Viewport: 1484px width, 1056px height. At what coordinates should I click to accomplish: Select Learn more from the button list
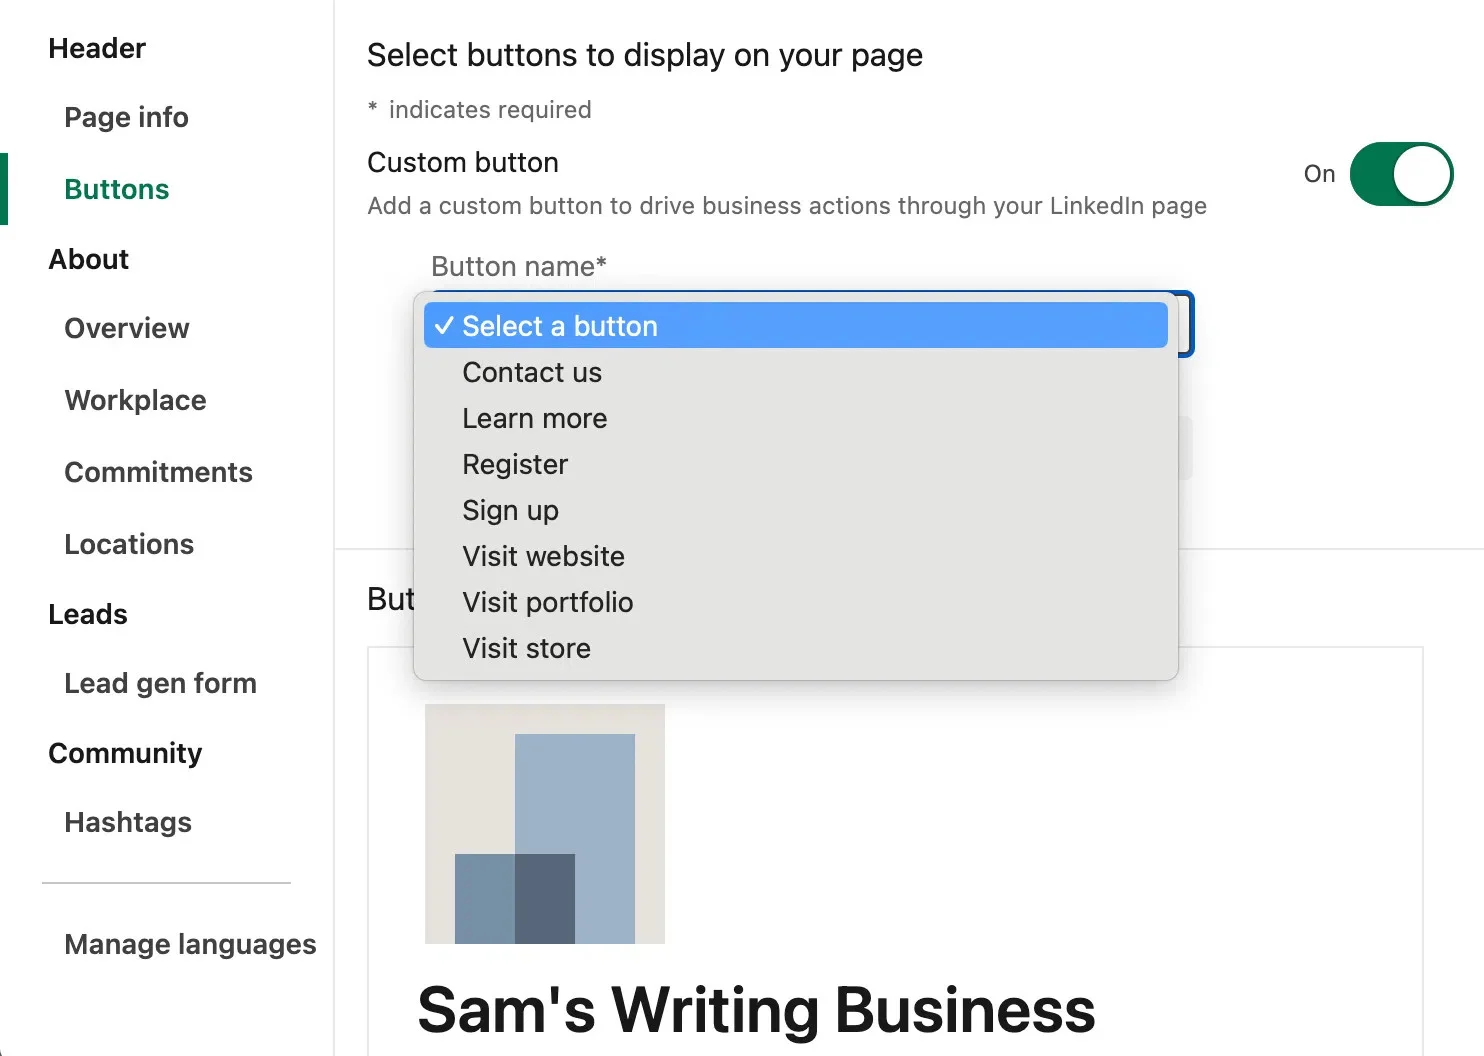tap(534, 418)
